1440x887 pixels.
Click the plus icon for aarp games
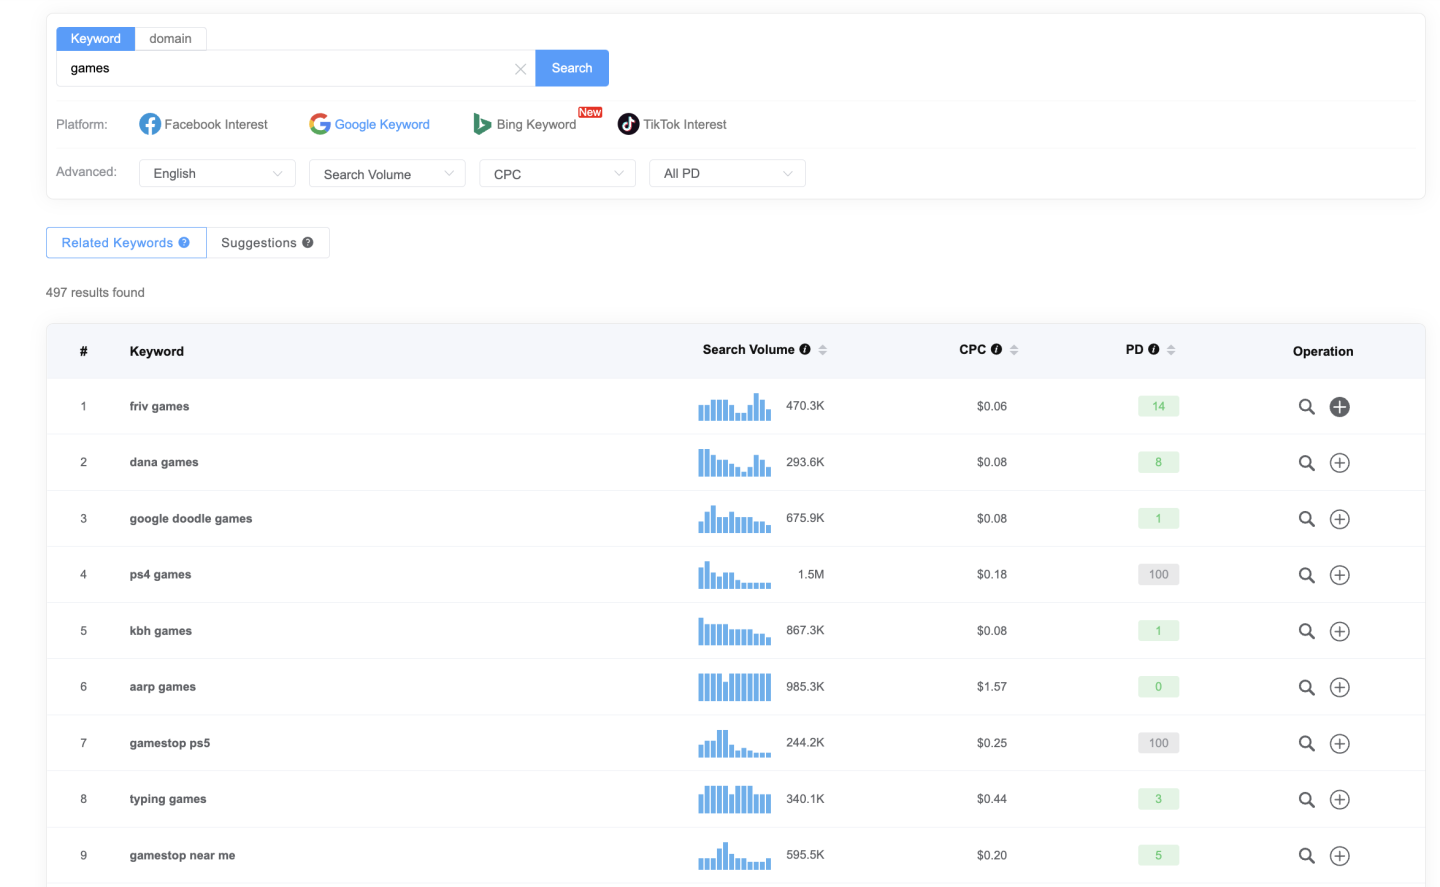tap(1339, 687)
